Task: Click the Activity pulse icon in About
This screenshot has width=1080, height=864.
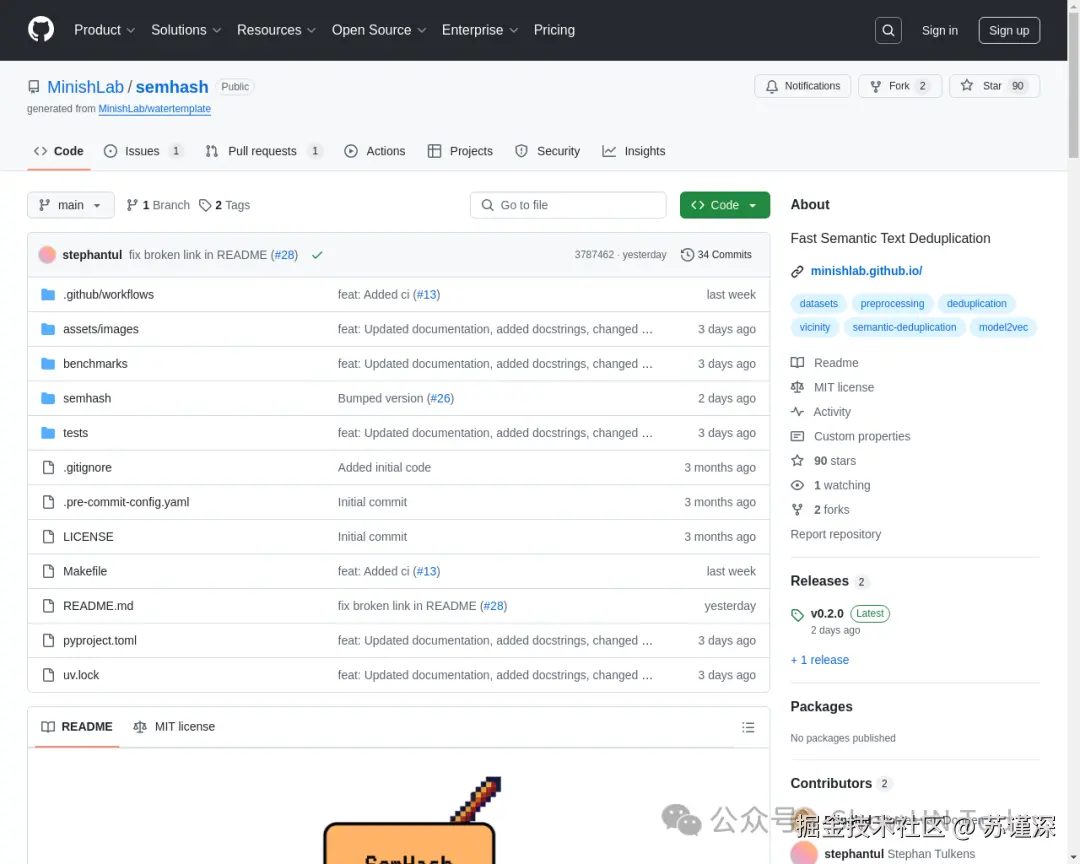Action: 797,412
